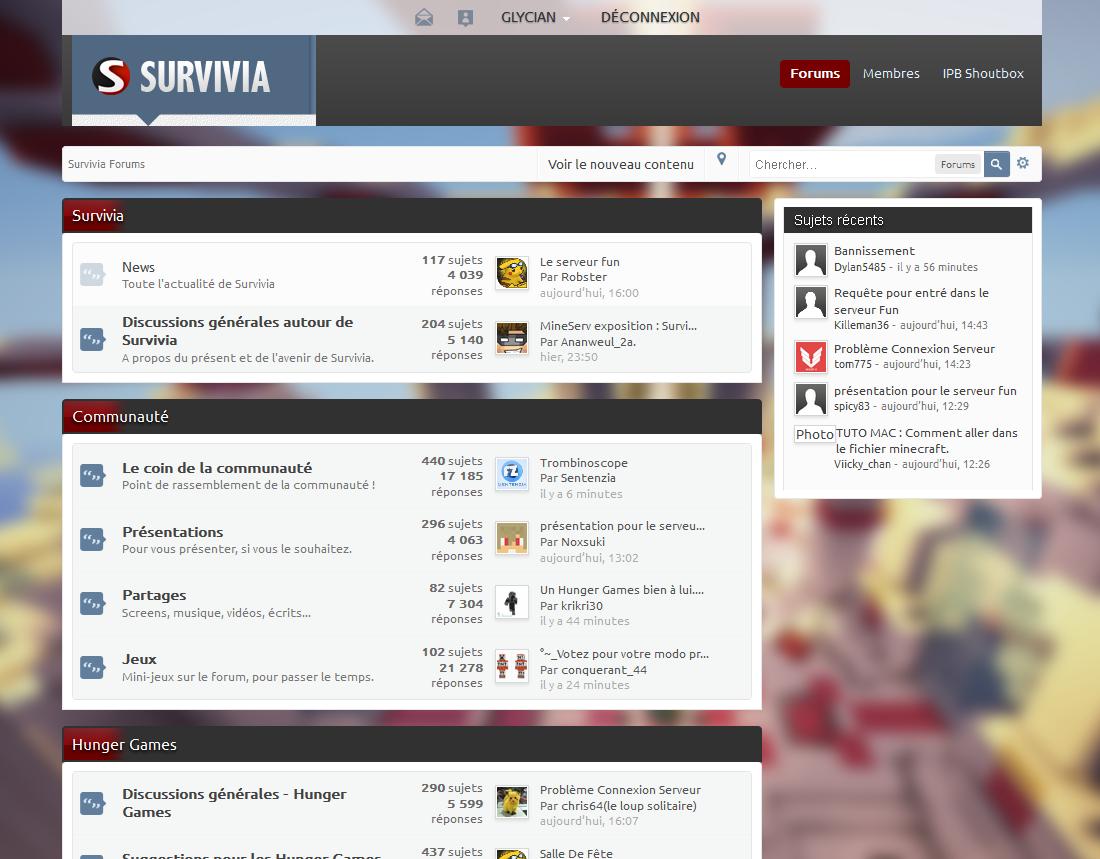Open the topic Le serveur fun
1100x859 pixels.
point(579,262)
